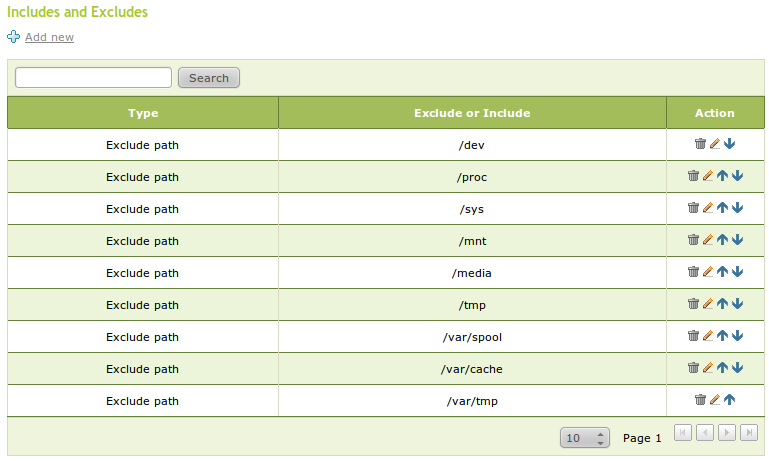769x461 pixels.
Task: Delete the /var/tmp exclude path
Action: coord(700,400)
